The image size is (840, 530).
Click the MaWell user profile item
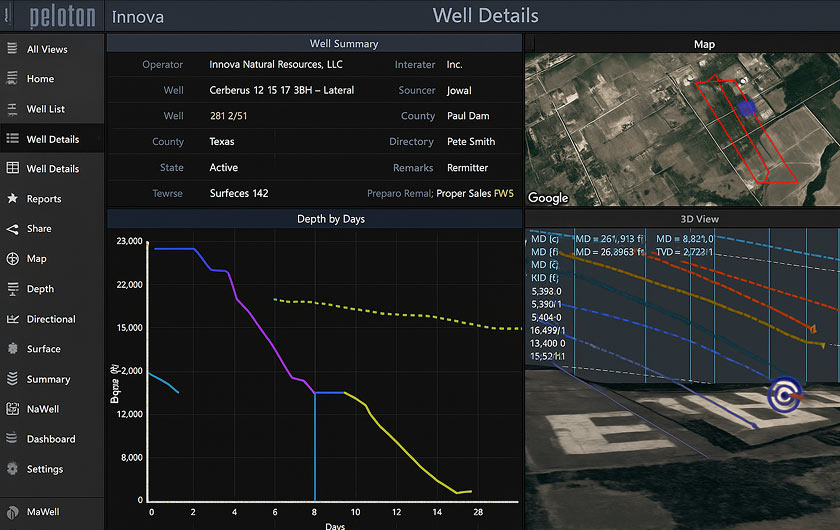coord(42,512)
